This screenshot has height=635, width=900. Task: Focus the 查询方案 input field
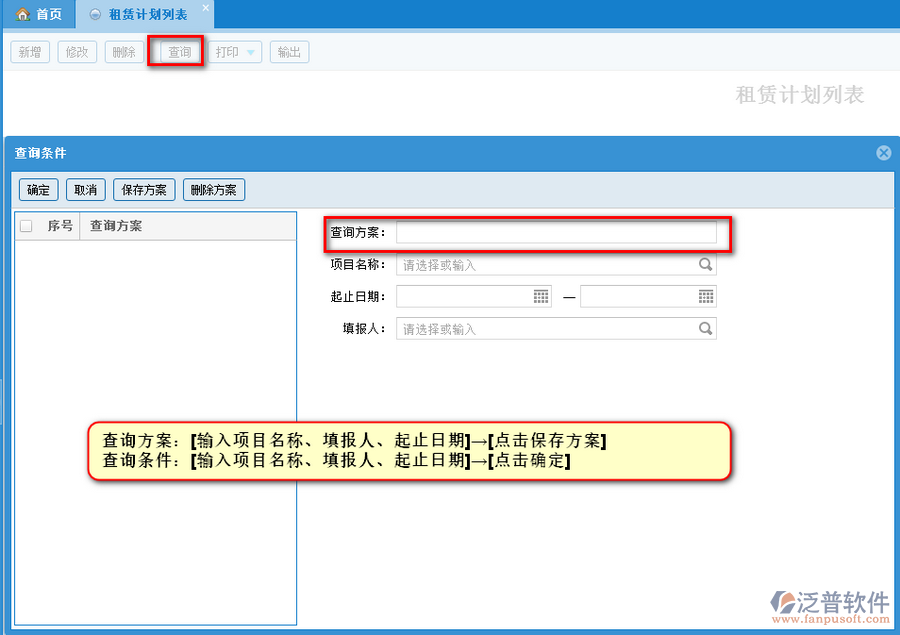point(556,233)
